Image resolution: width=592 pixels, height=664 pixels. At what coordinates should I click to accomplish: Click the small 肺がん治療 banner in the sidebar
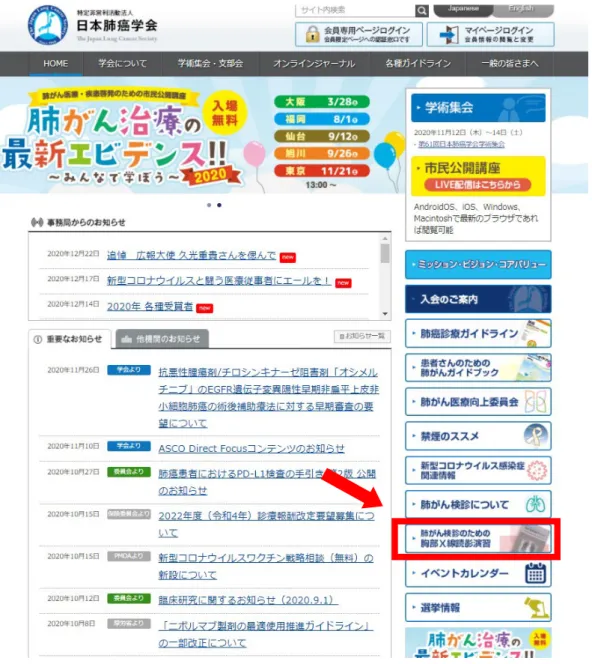click(478, 643)
